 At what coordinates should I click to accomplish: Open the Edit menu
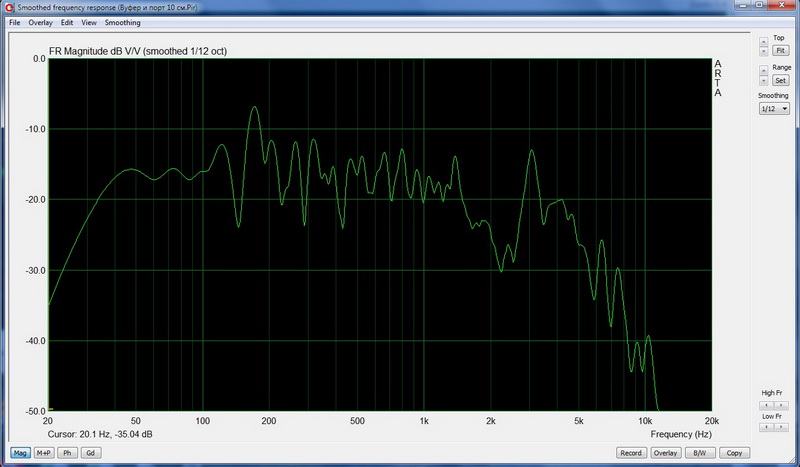click(x=67, y=22)
